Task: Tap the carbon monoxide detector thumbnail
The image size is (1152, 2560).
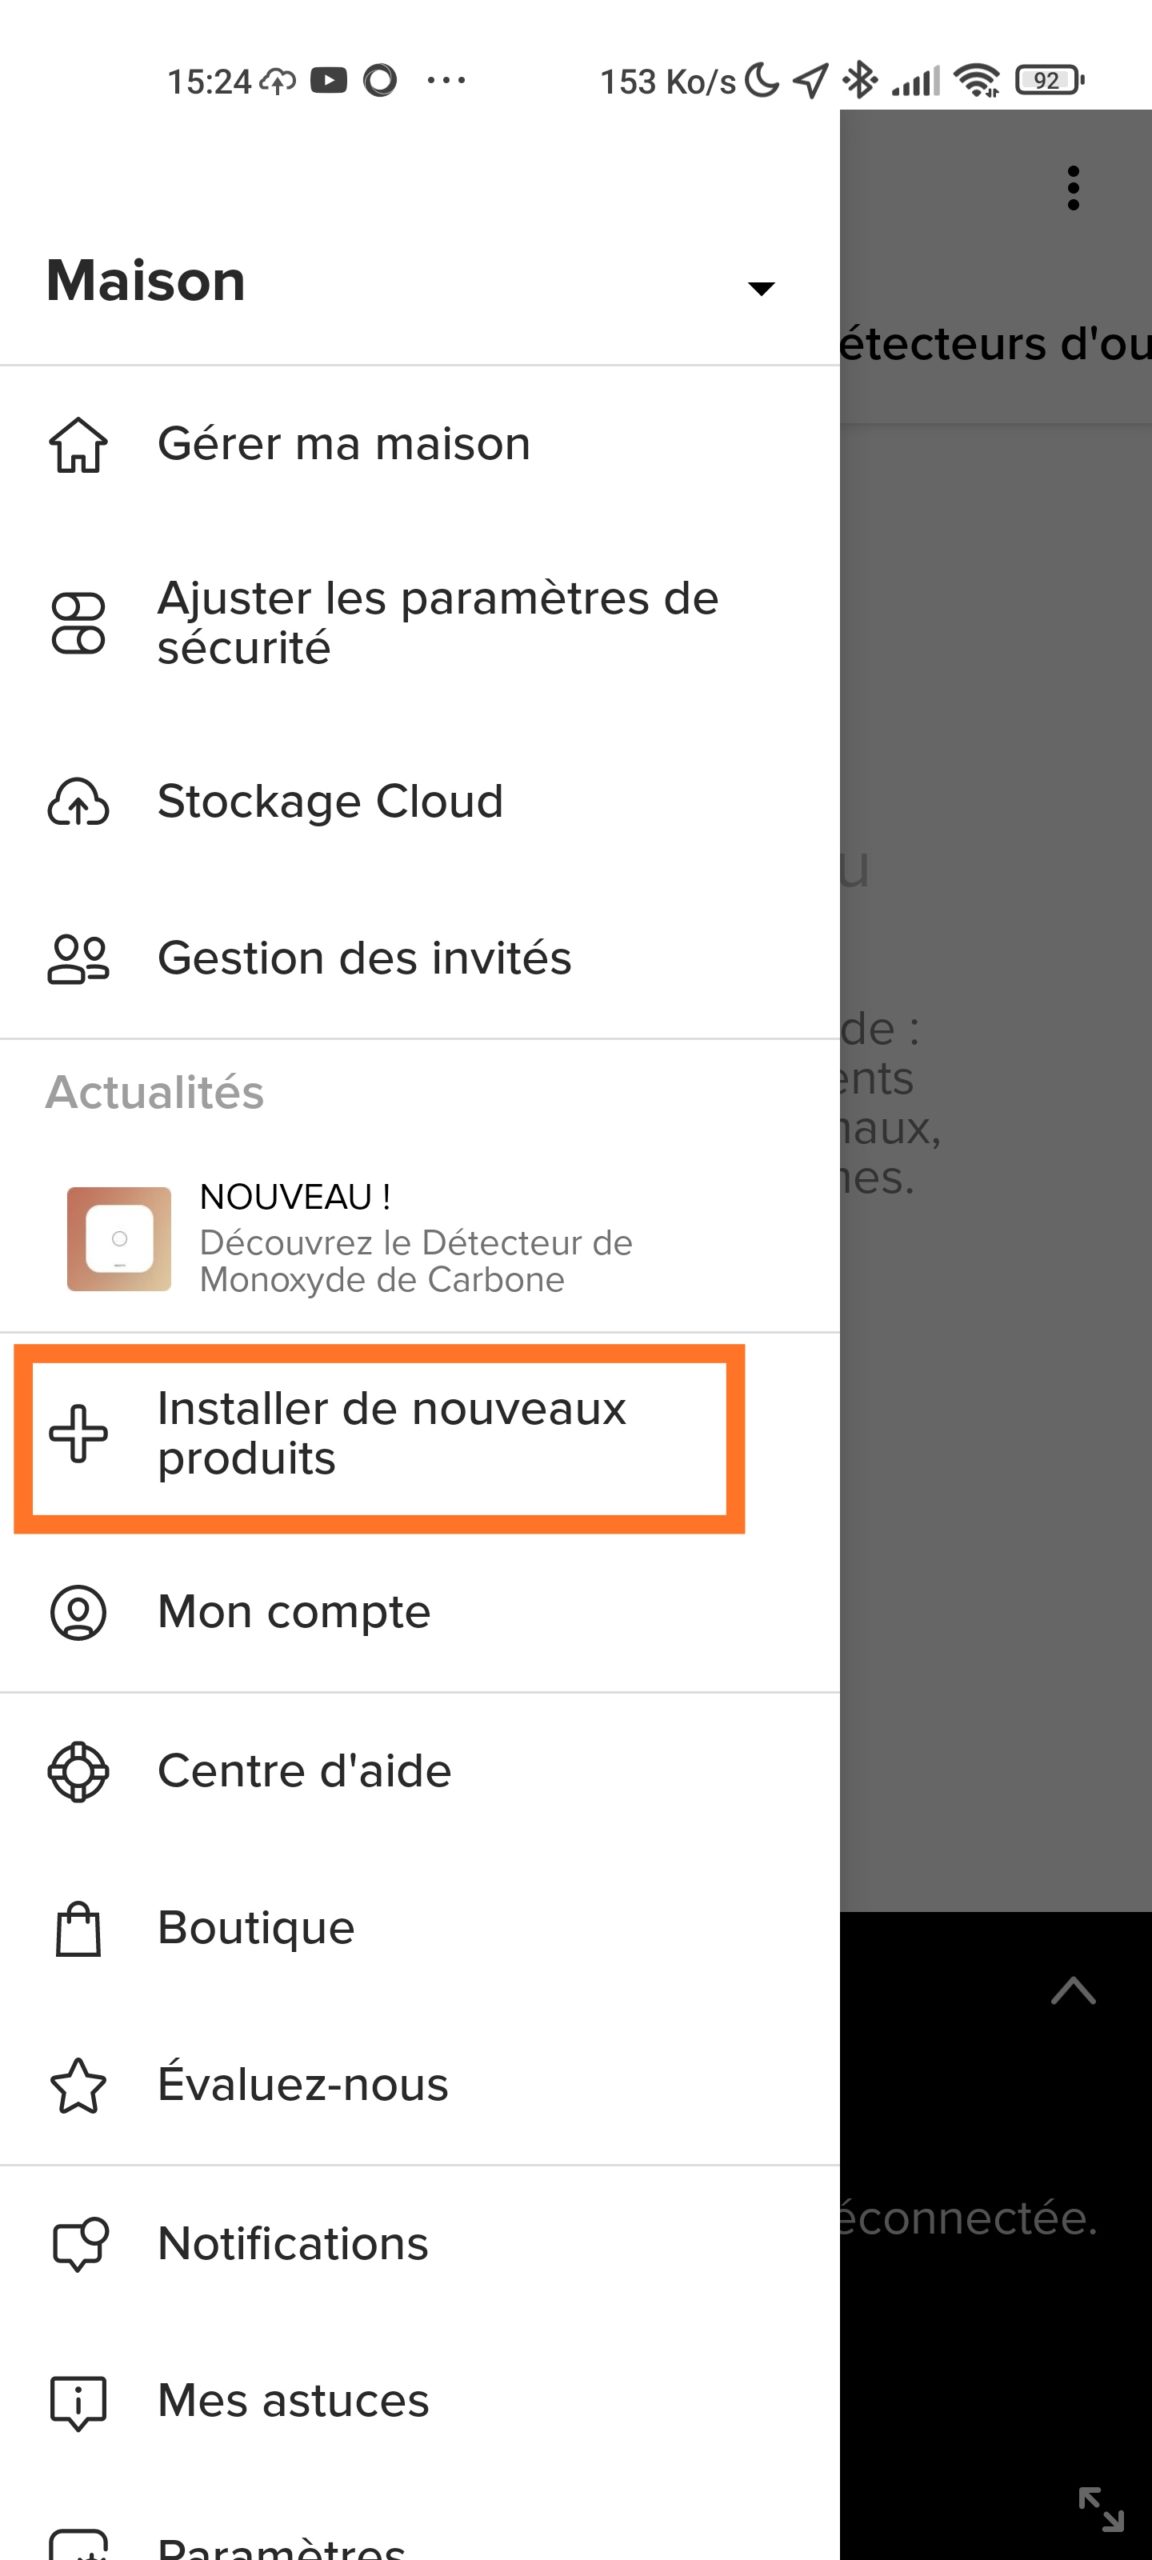Action: pyautogui.click(x=119, y=1239)
